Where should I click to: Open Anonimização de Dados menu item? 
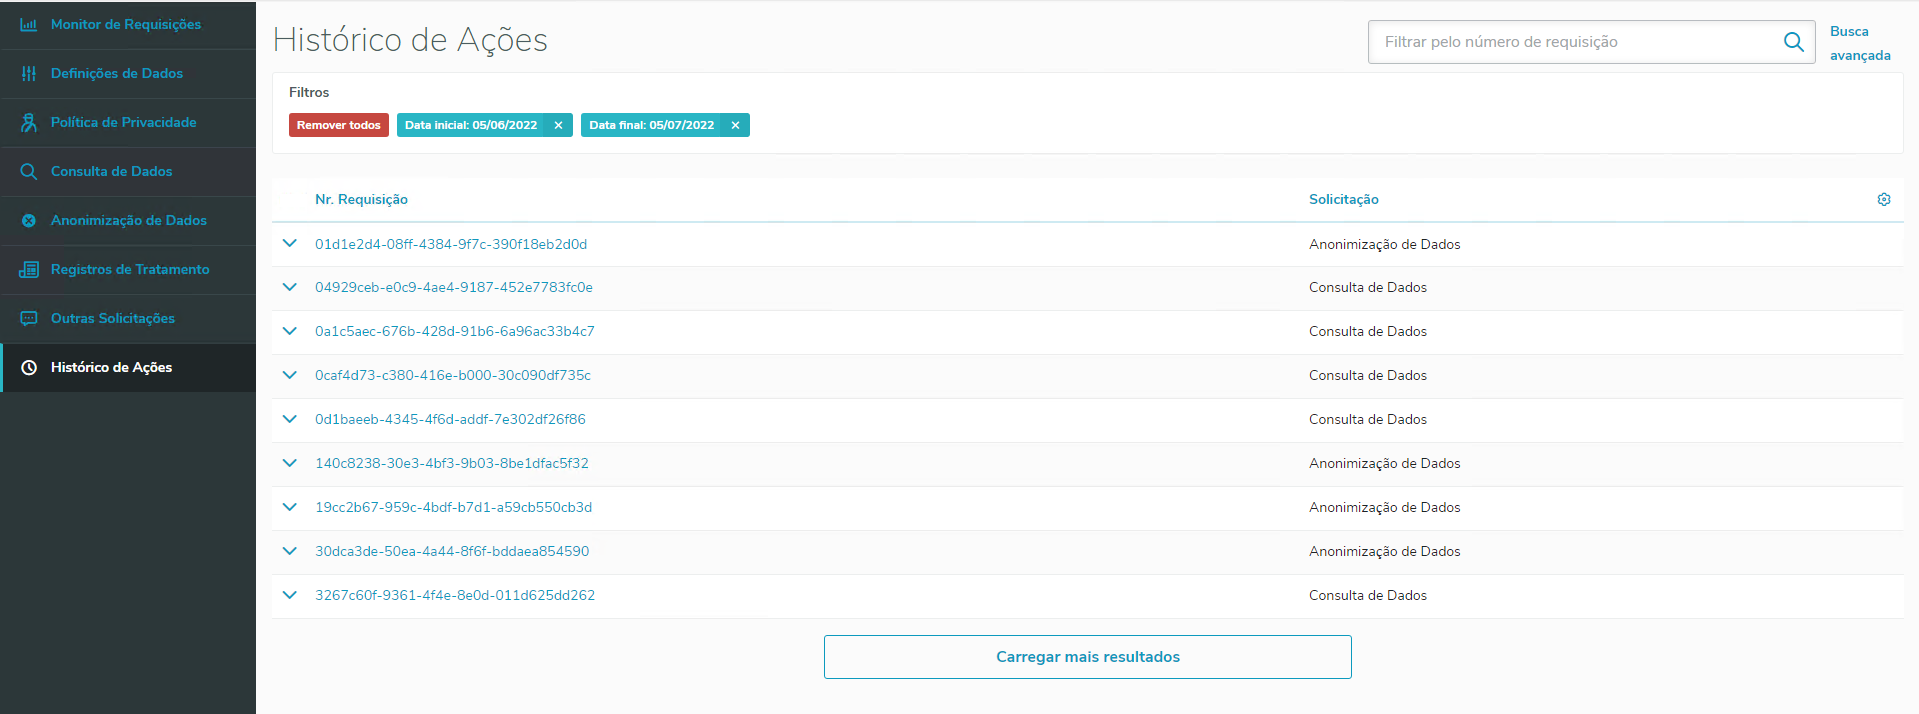[x=129, y=220]
